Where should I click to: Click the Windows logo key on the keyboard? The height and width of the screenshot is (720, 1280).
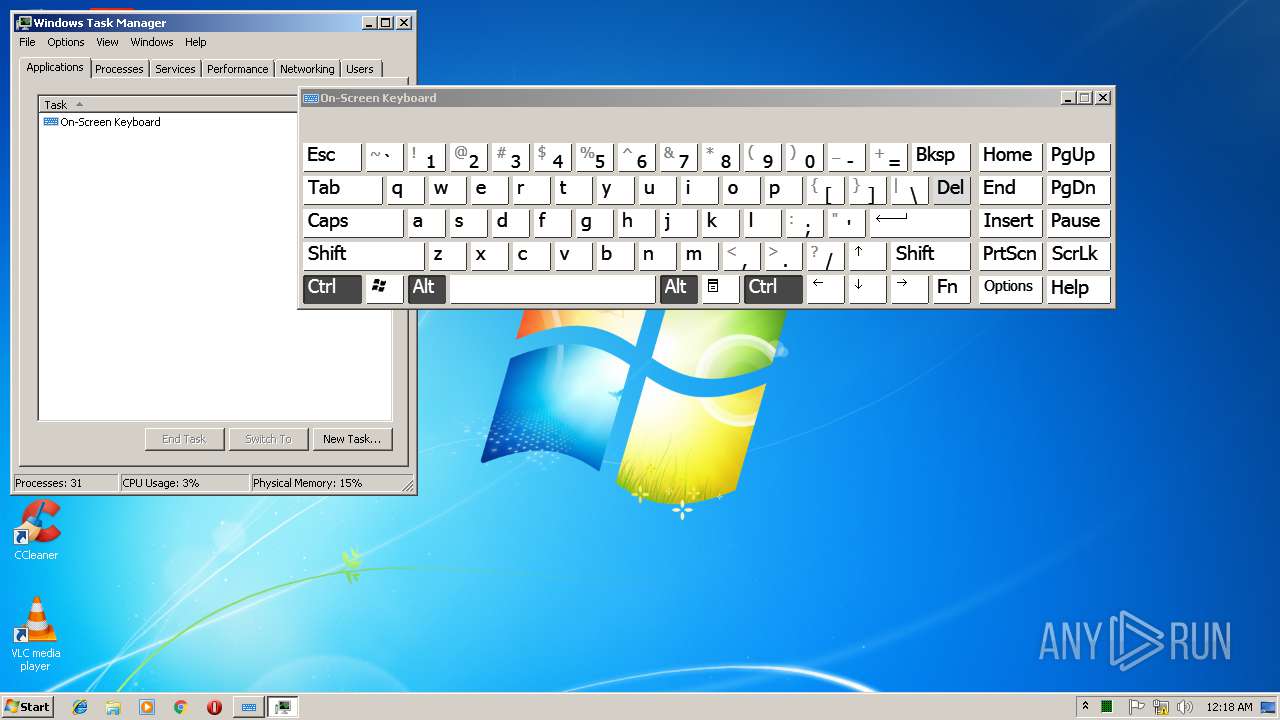click(x=384, y=288)
